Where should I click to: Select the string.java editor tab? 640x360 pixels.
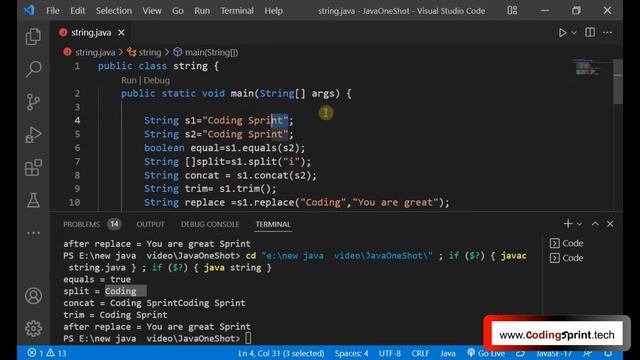click(91, 33)
